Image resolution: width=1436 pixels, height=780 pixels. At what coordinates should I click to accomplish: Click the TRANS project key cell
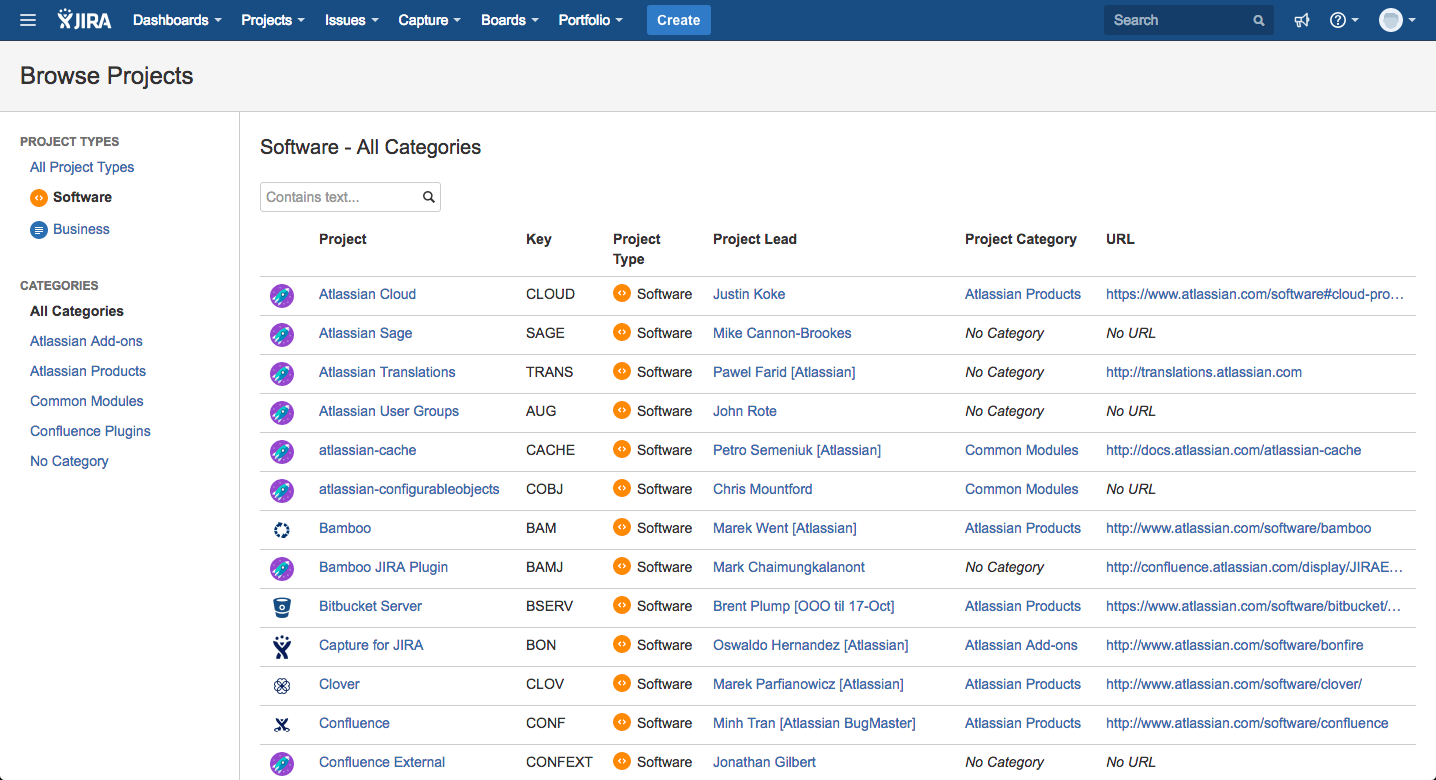[550, 372]
